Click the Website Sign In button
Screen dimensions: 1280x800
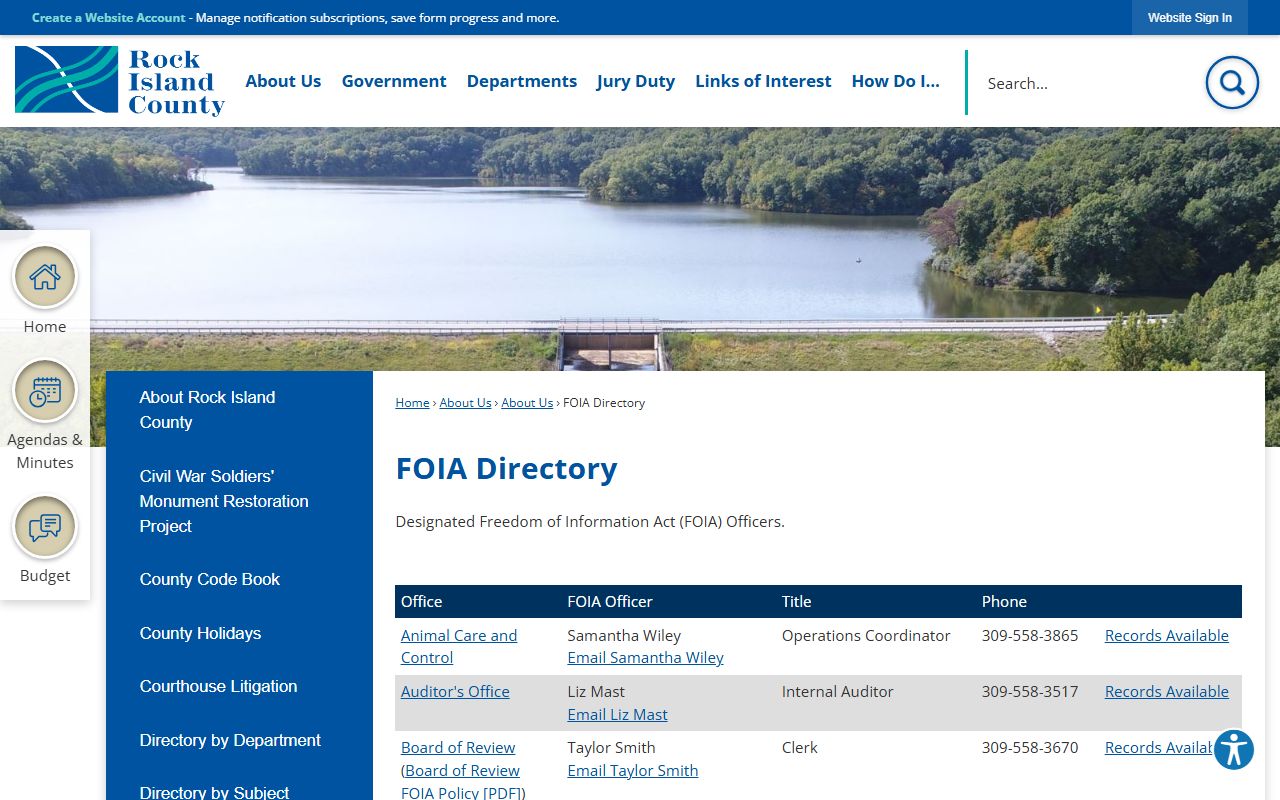(x=1190, y=17)
